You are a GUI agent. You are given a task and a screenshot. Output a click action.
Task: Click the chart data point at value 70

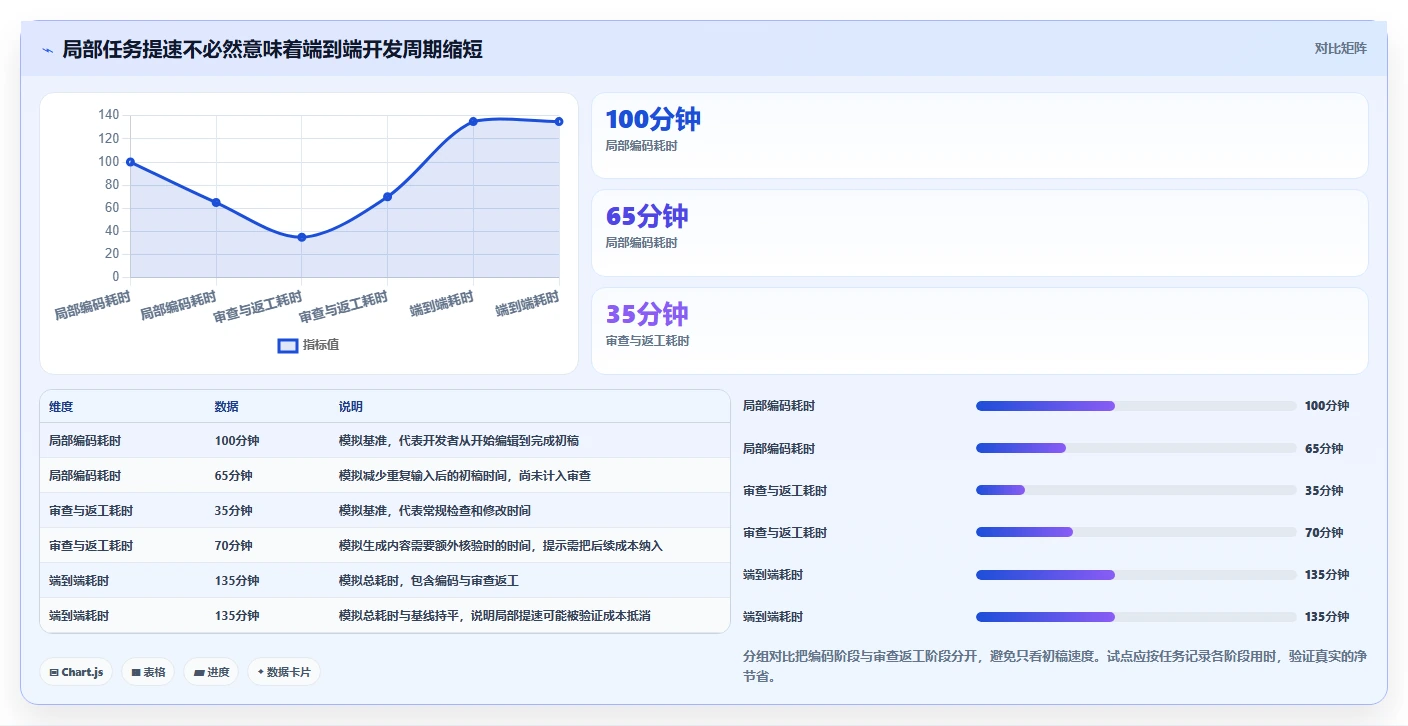click(388, 196)
